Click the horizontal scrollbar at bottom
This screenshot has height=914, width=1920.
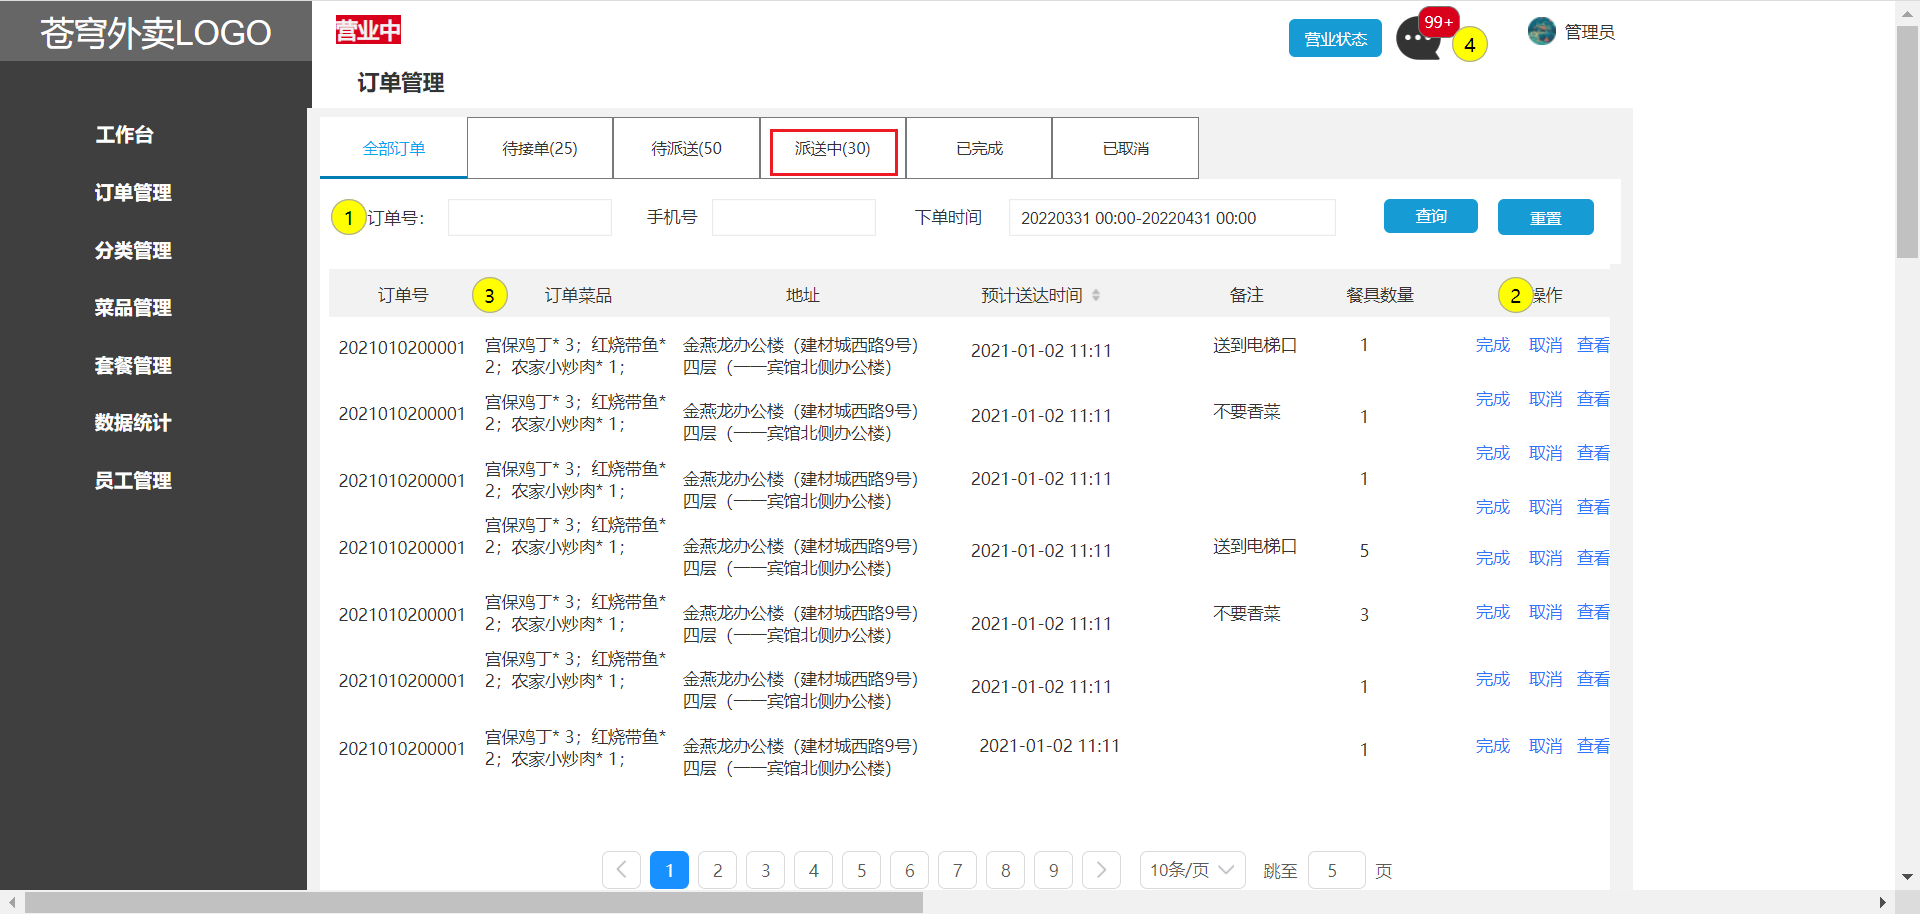click(474, 903)
